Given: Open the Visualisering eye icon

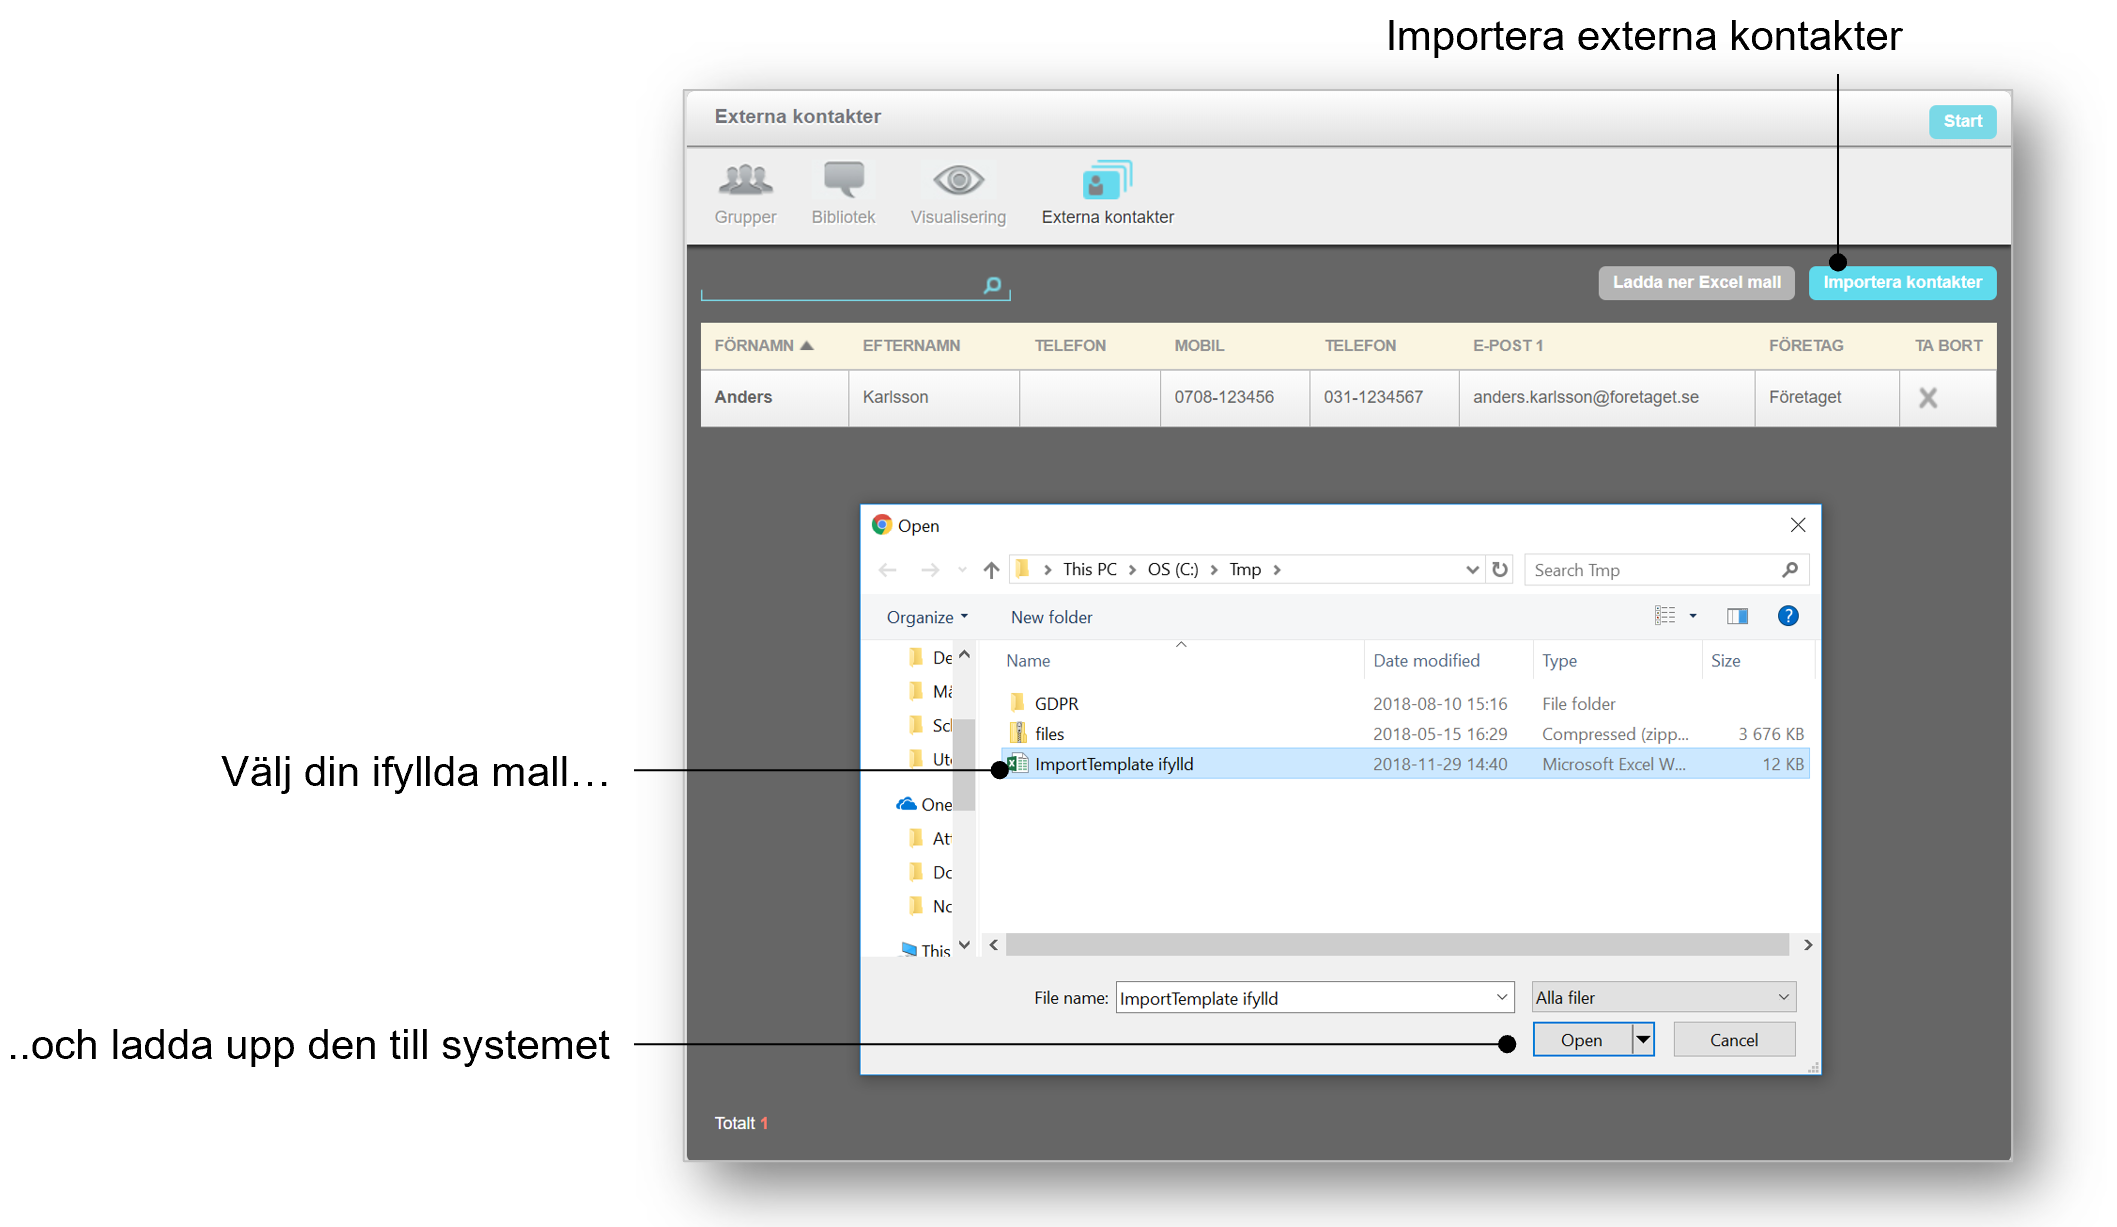Looking at the screenshot, I should 958,180.
